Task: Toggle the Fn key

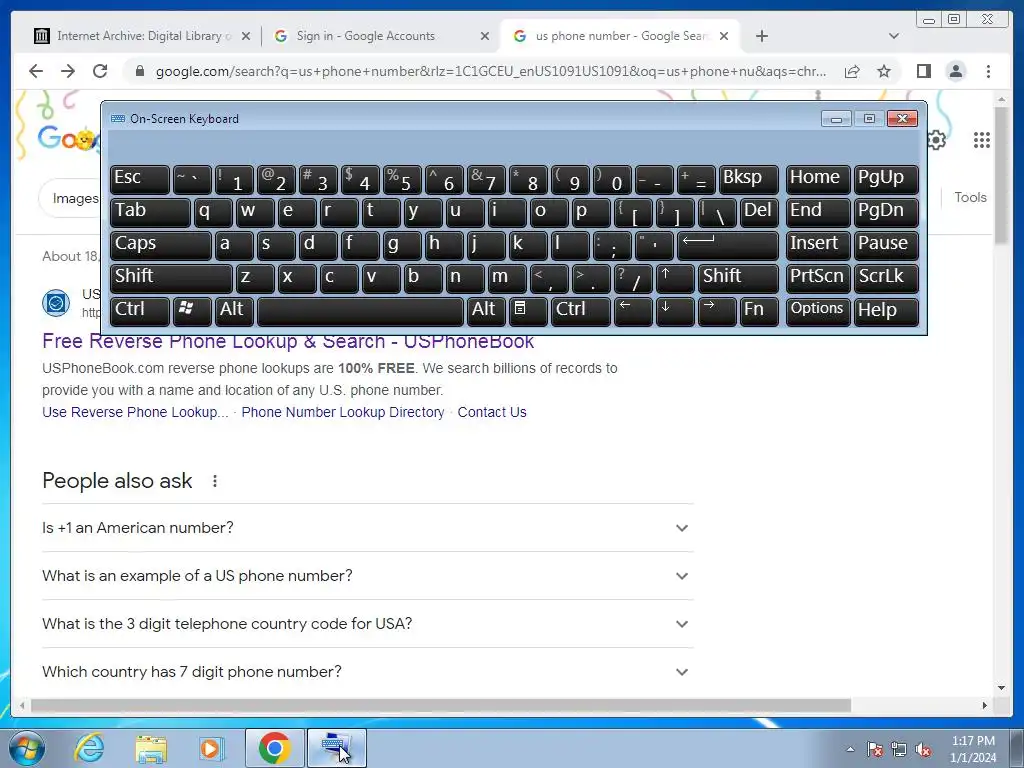Action: click(759, 311)
